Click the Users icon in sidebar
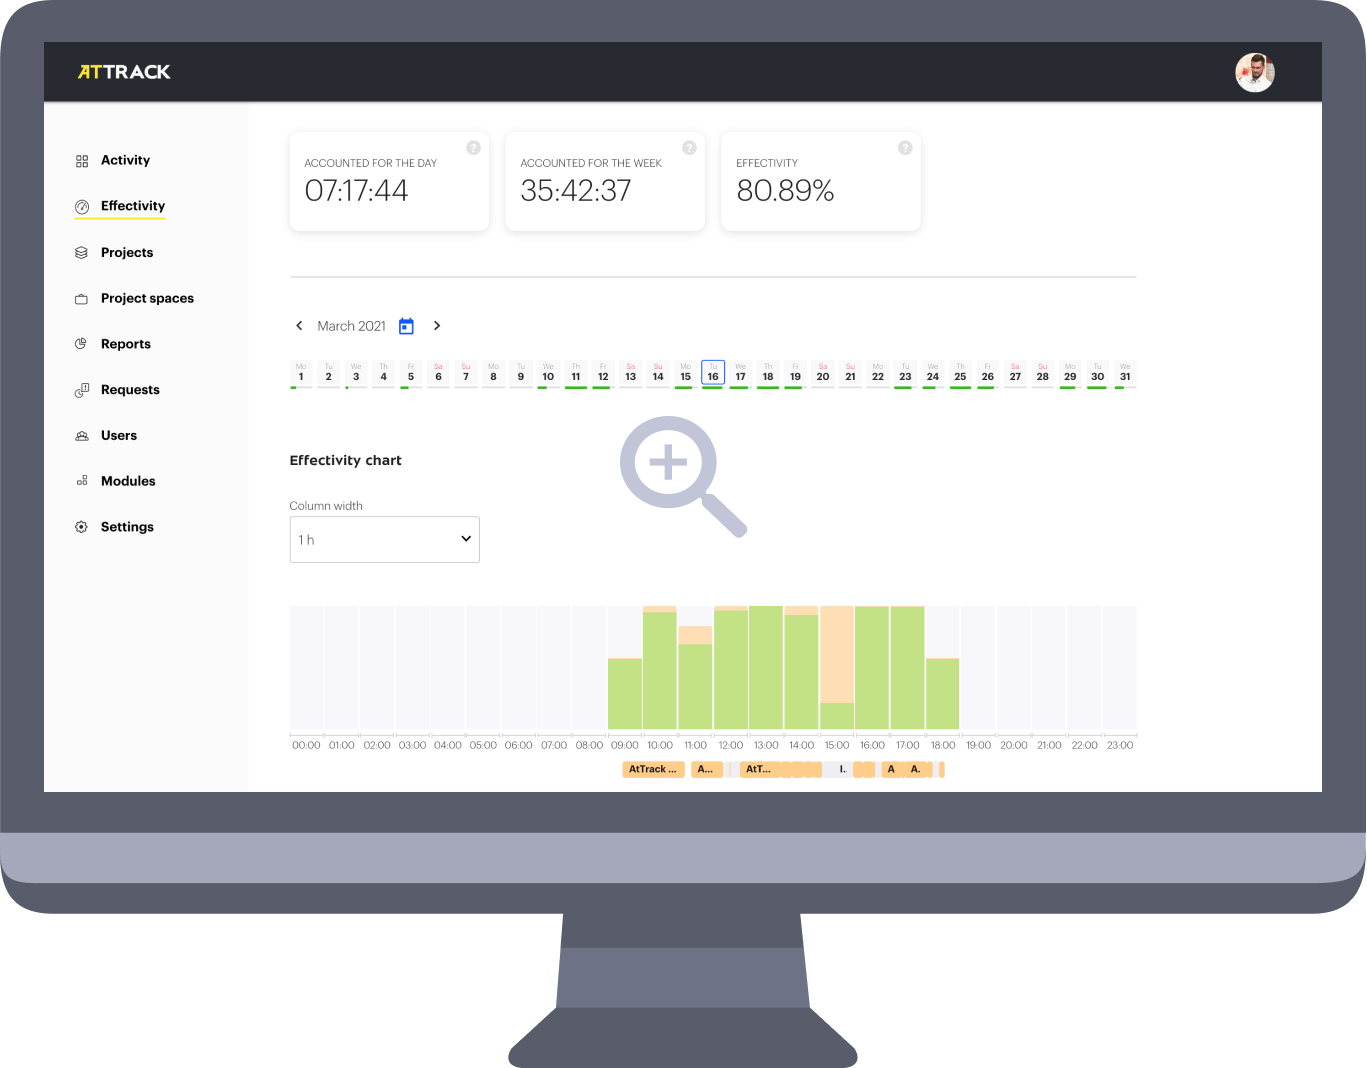 click(x=82, y=436)
